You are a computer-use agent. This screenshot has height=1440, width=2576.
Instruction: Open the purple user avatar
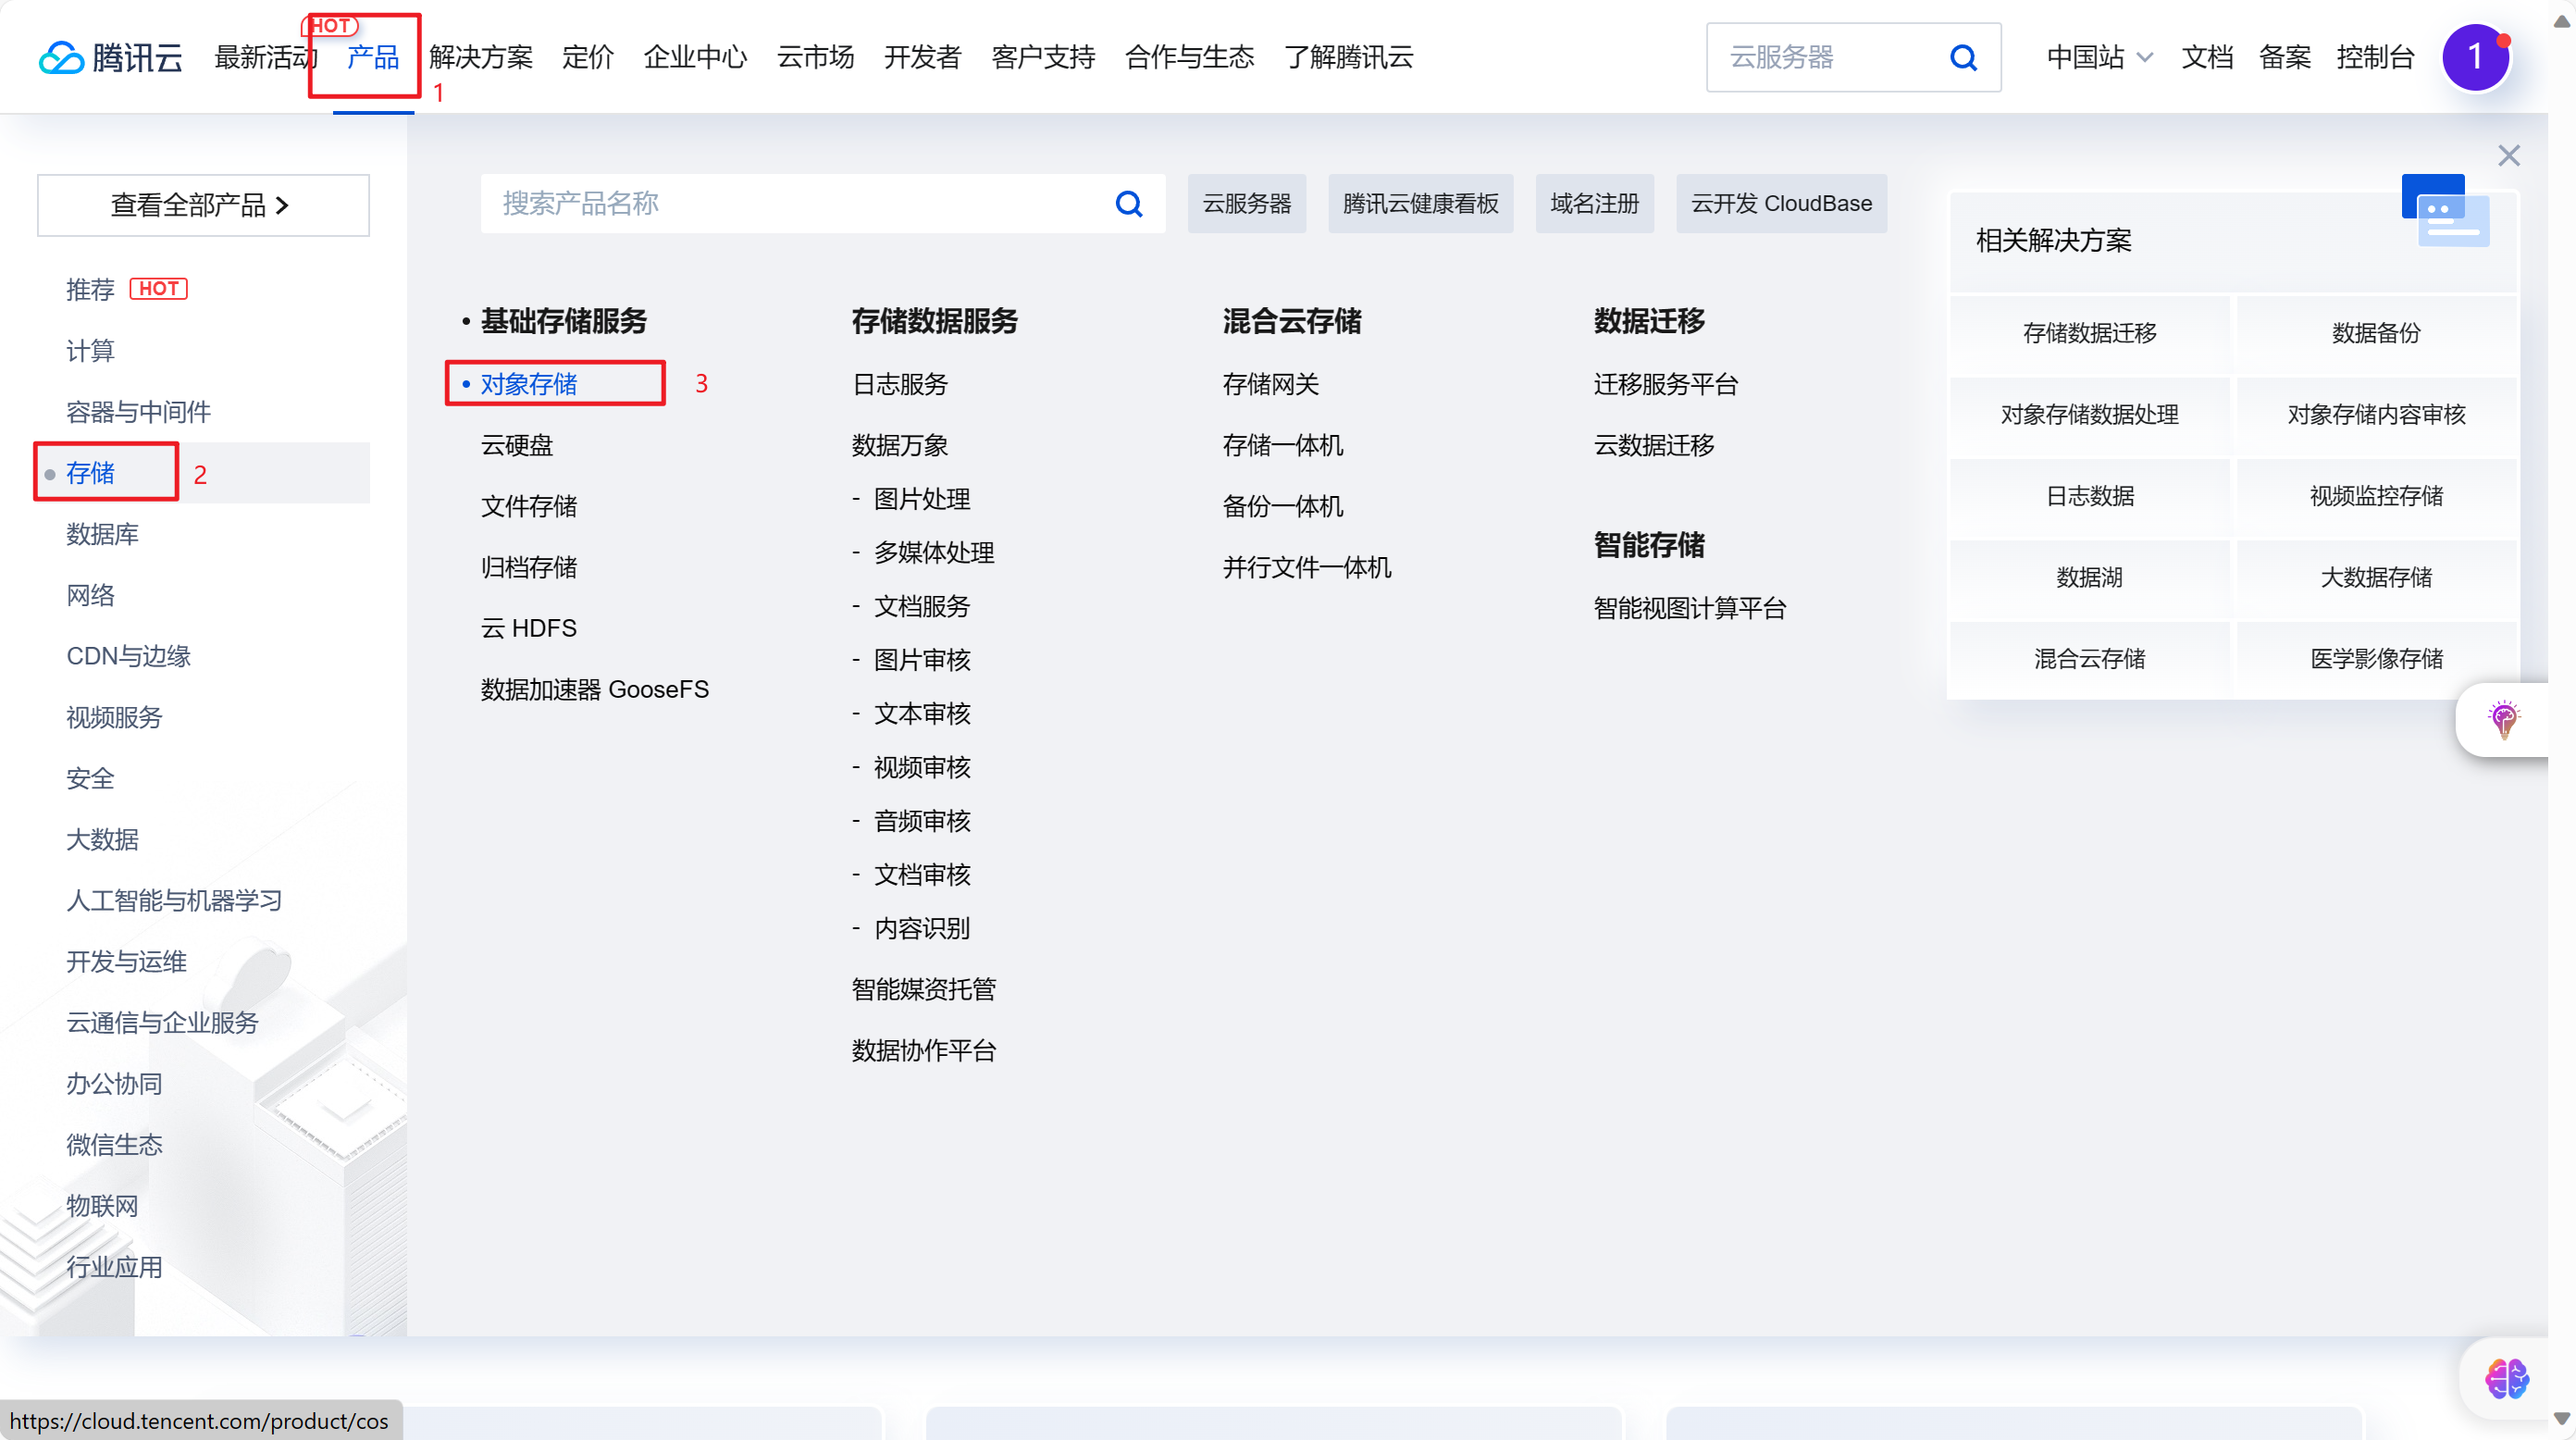(x=2475, y=57)
